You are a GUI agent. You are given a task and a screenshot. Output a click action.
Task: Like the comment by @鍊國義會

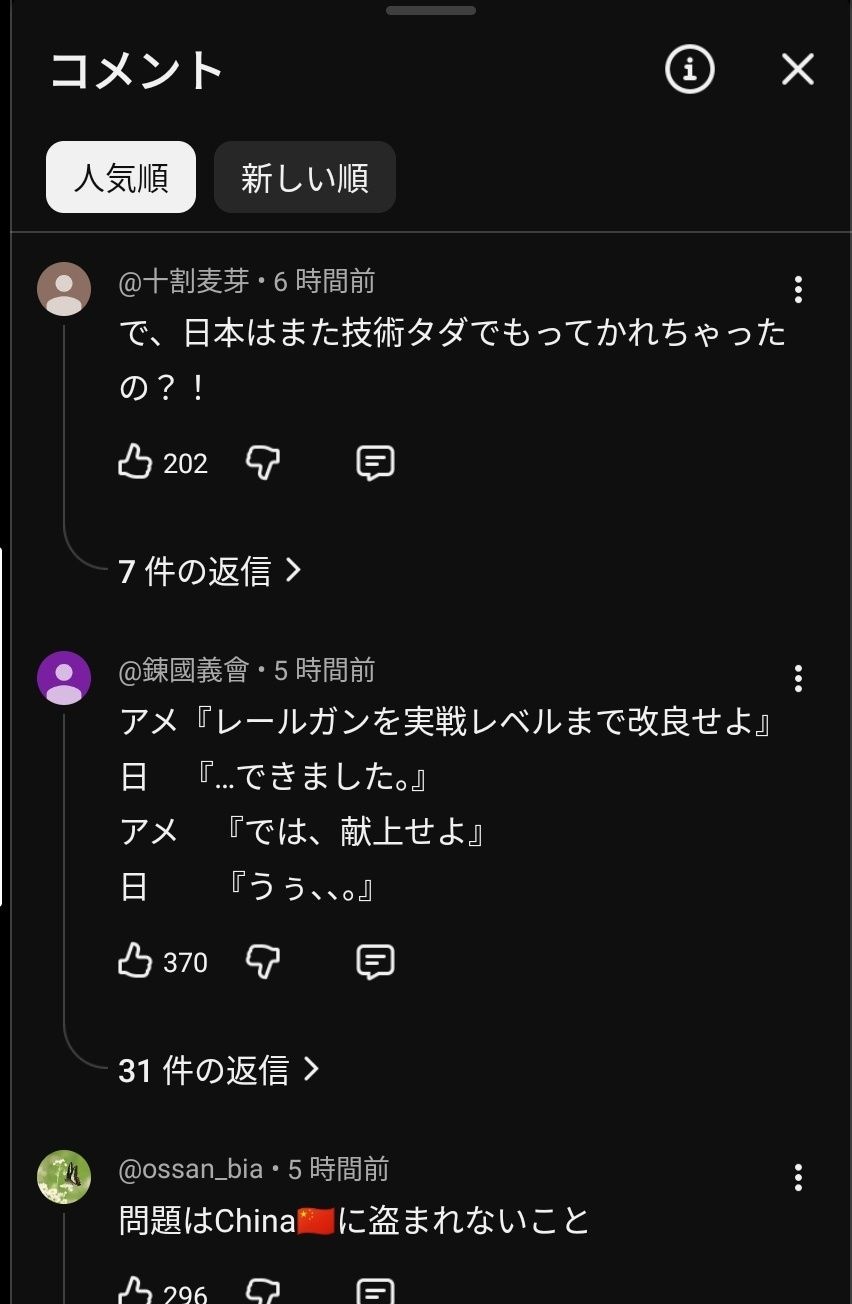point(135,961)
